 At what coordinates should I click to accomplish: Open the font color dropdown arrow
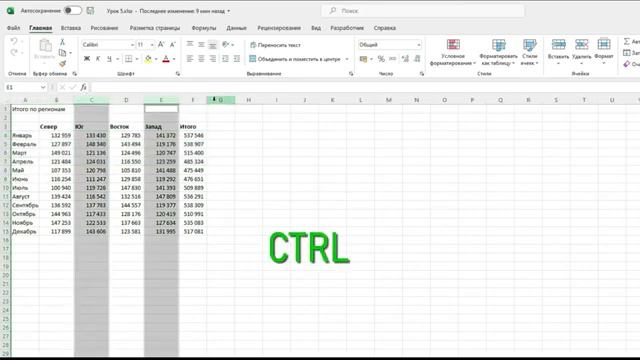(174, 59)
